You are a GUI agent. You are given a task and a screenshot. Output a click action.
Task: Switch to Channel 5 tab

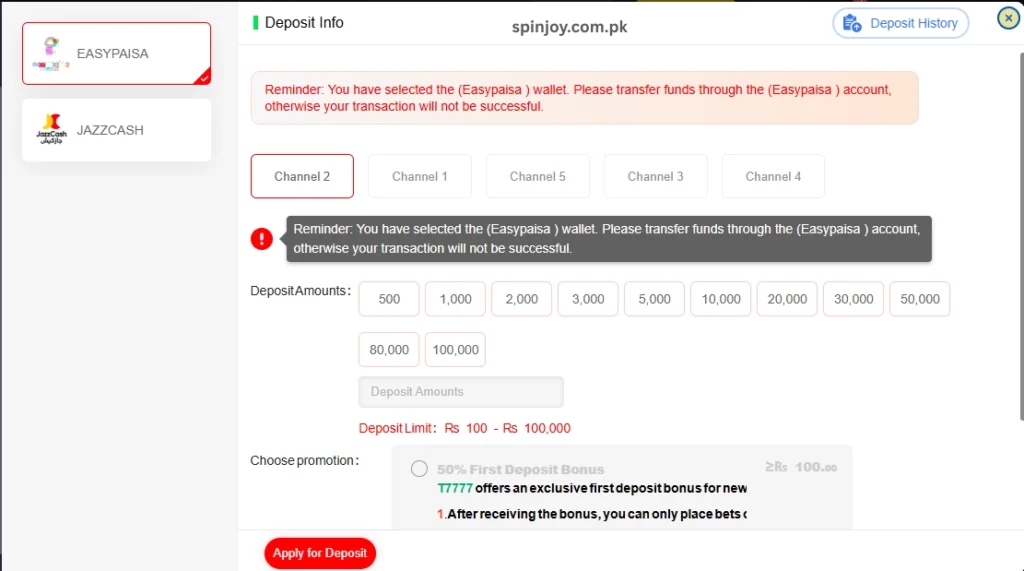coord(537,176)
